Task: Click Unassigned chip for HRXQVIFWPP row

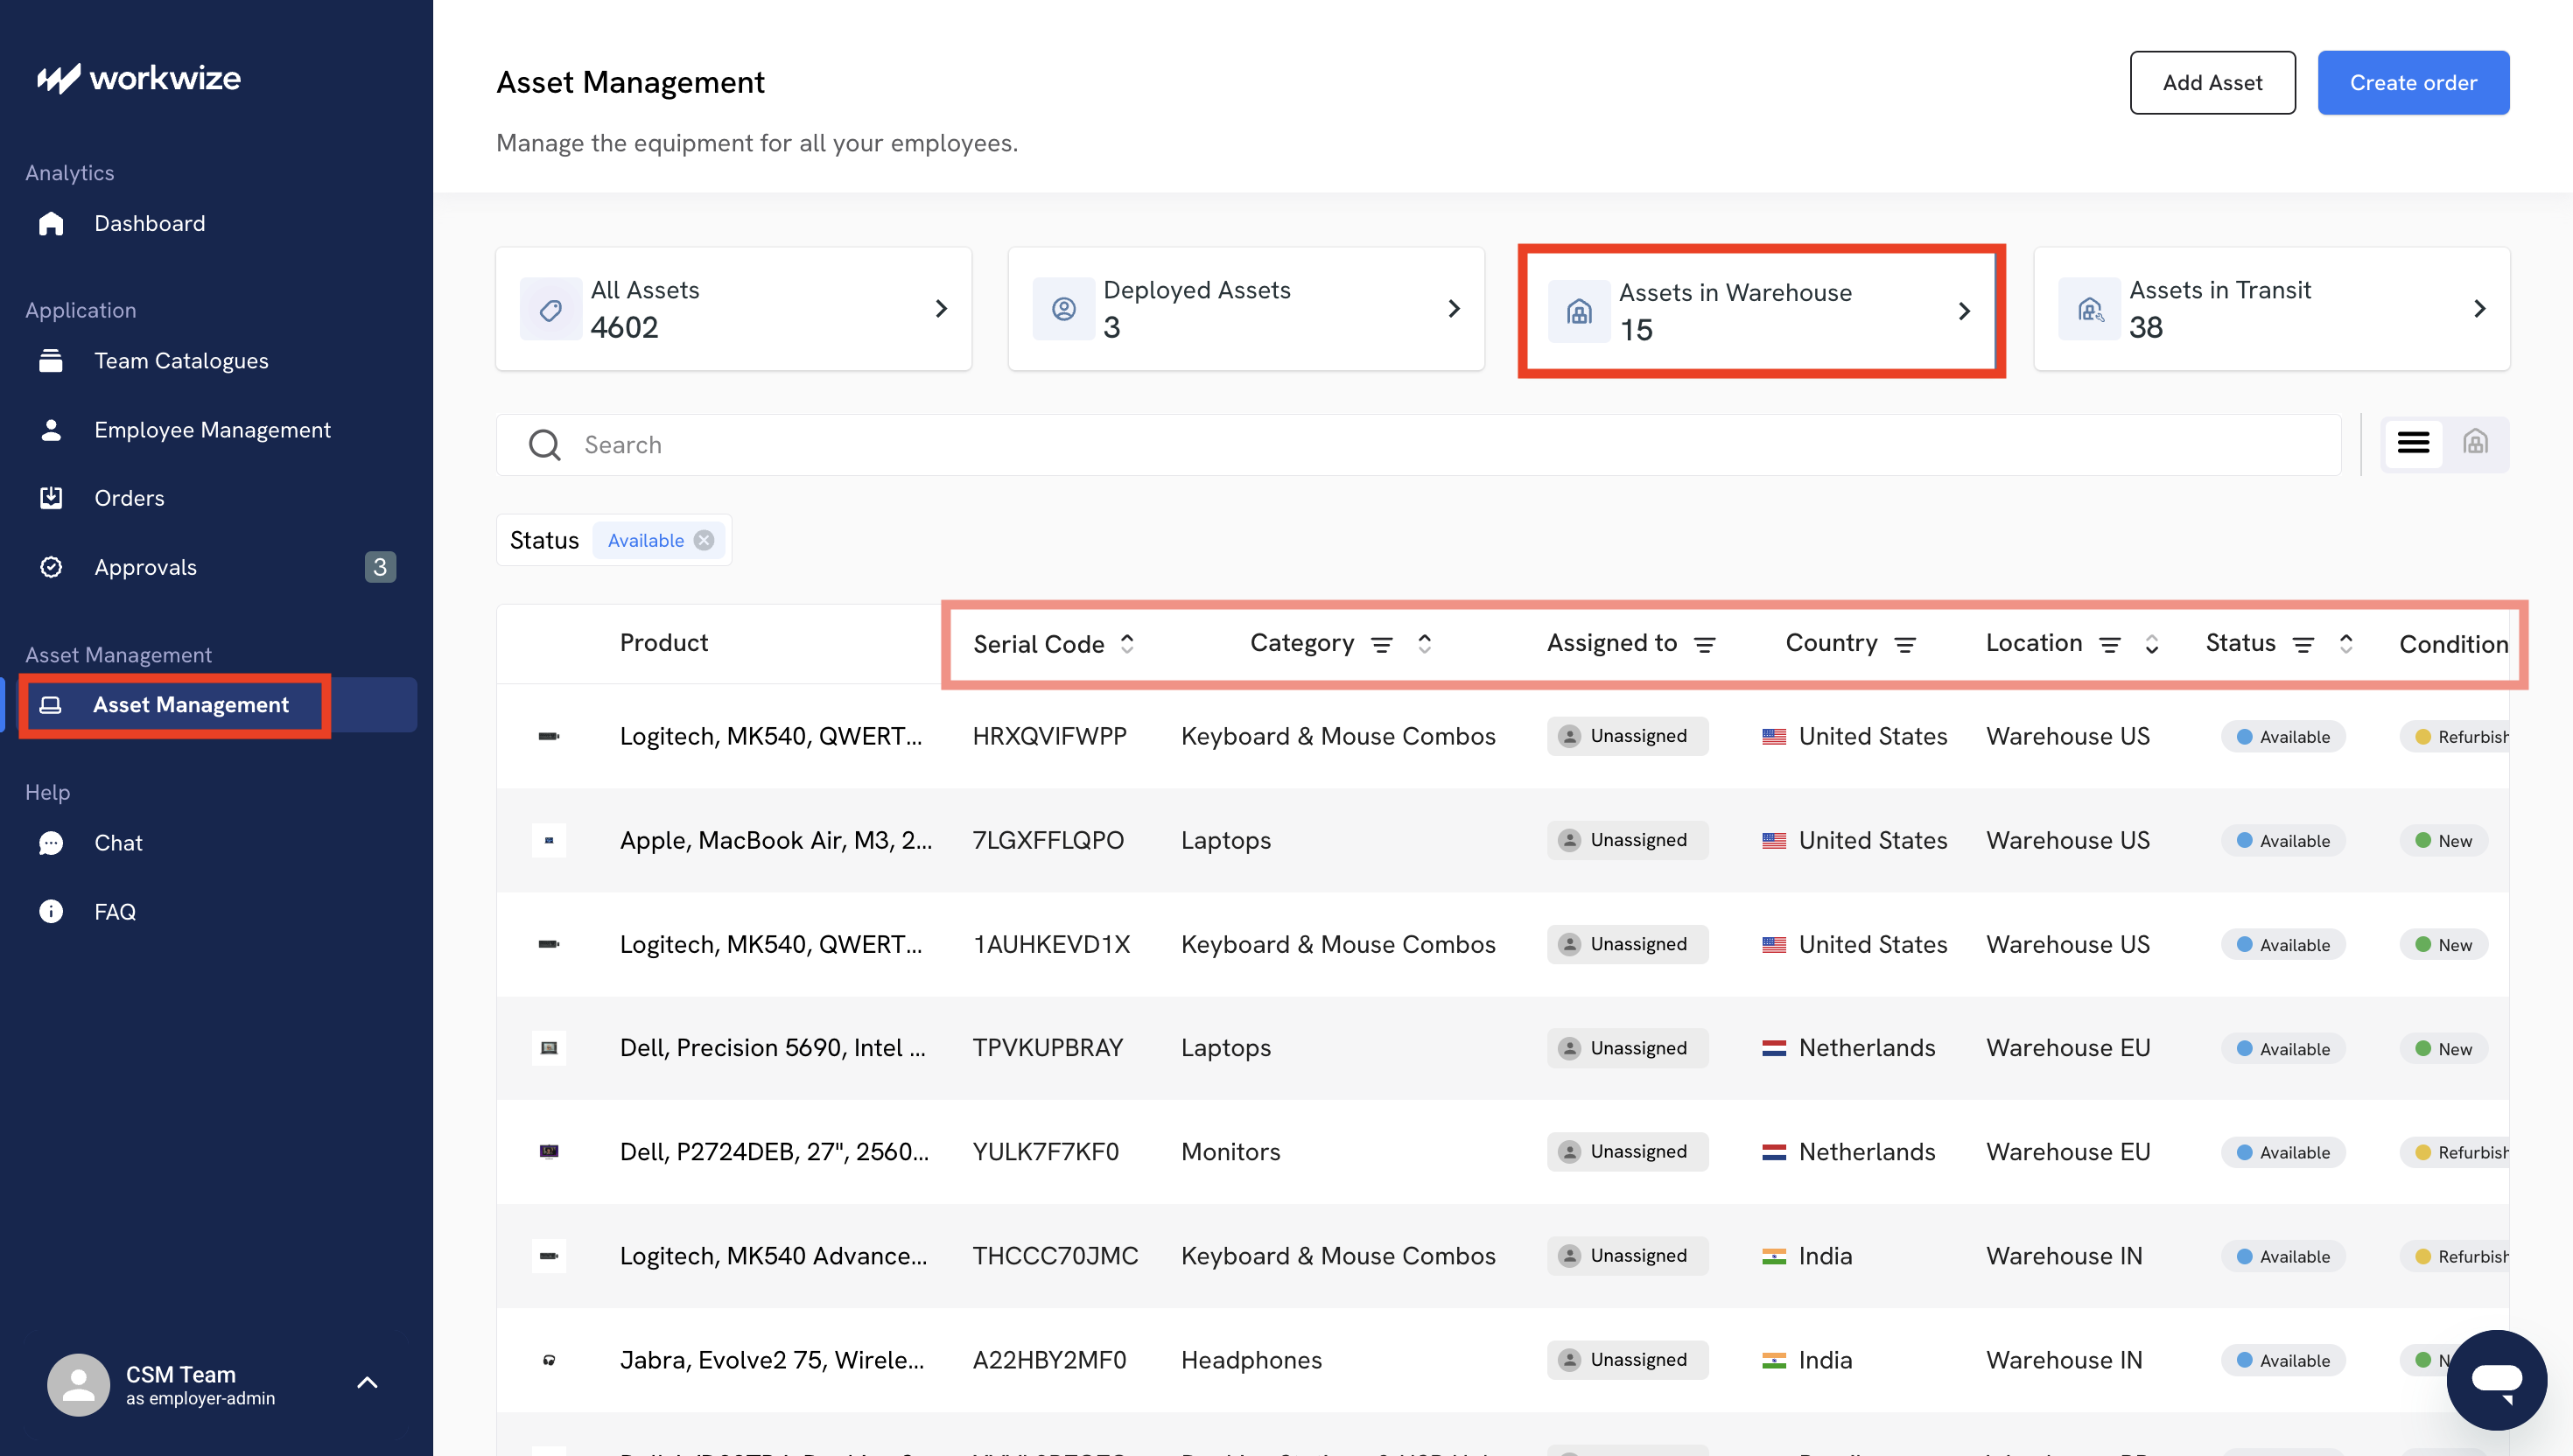Action: click(x=1627, y=736)
